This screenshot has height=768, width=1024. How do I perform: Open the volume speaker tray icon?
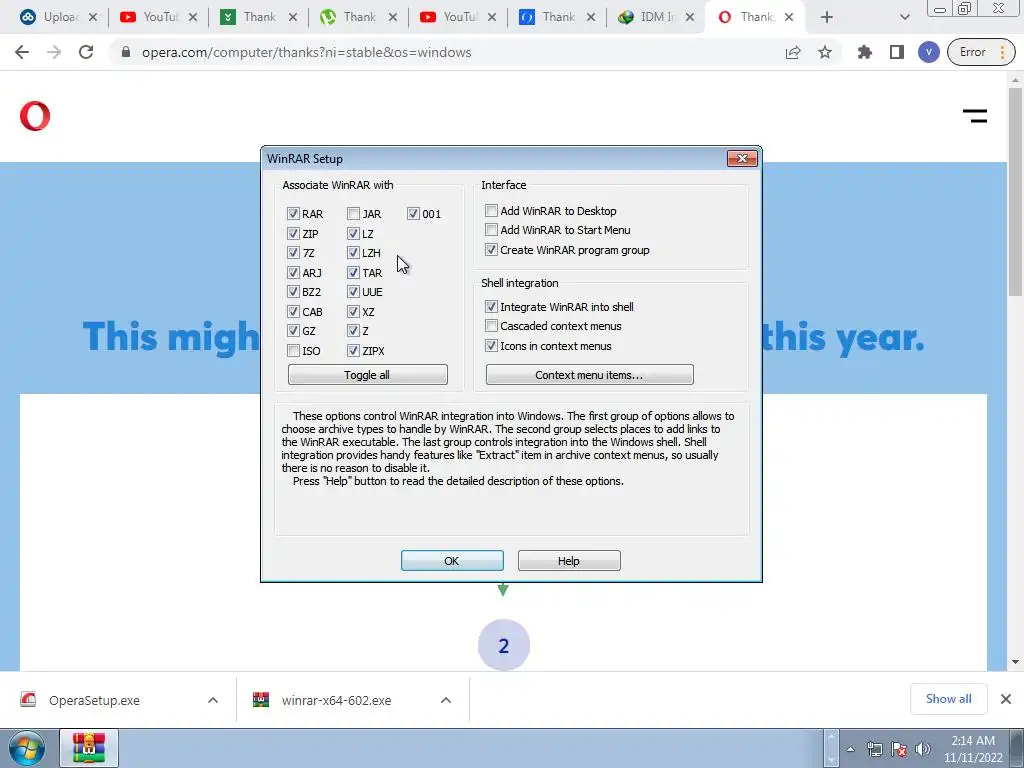coord(923,749)
